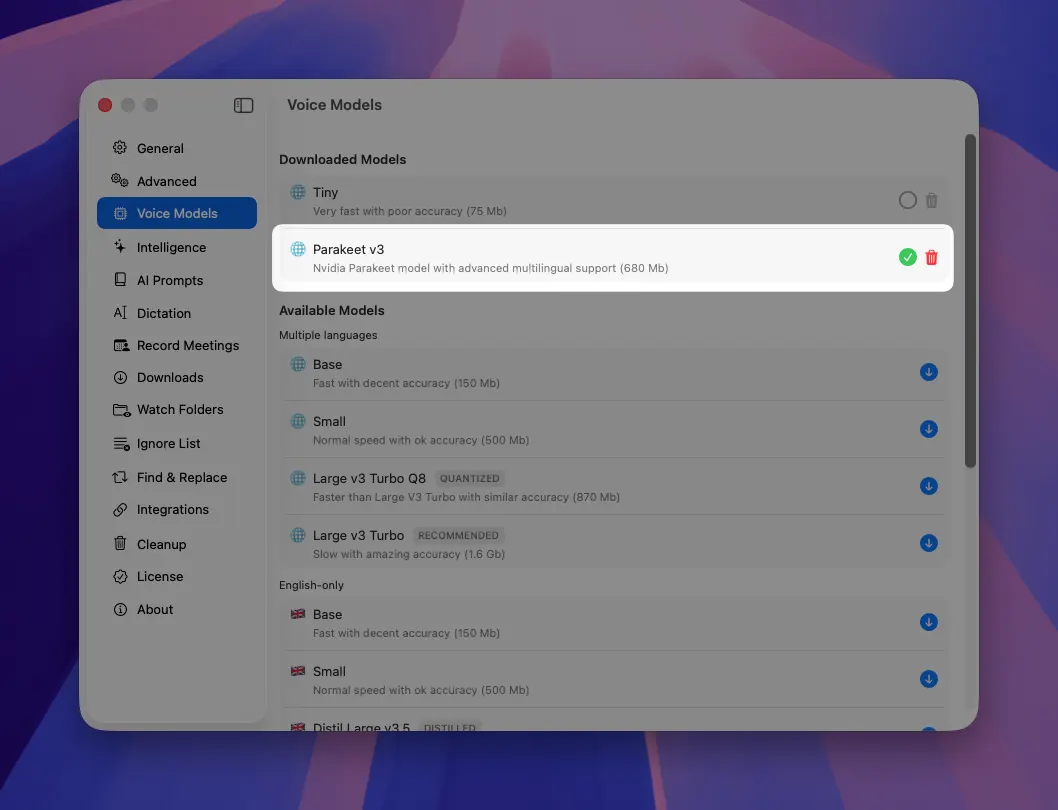This screenshot has width=1058, height=810.
Task: Open the Watch Folders section
Action: click(177, 410)
